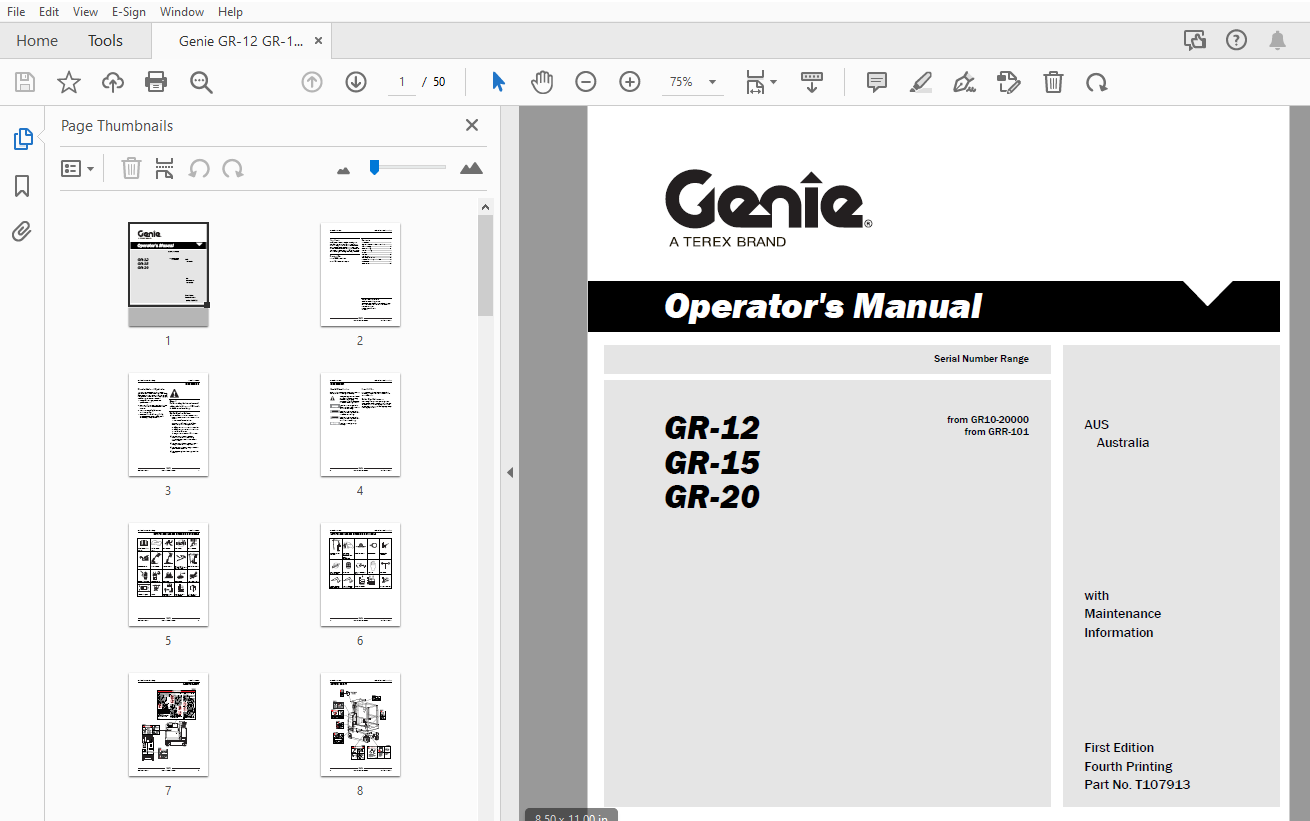1310x821 pixels.
Task: Zoom in with plus icon
Action: [630, 82]
